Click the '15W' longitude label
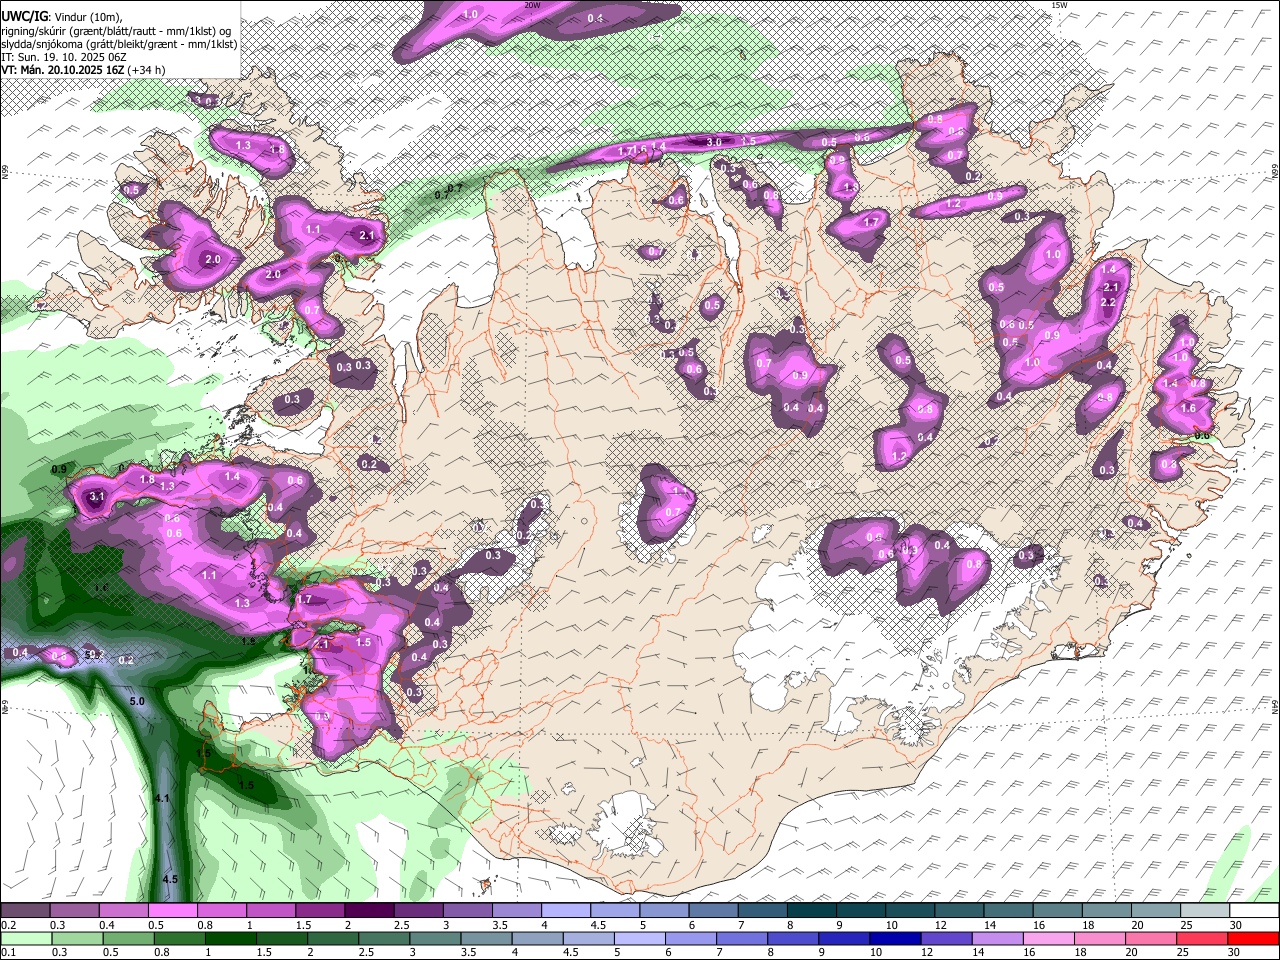 pos(1060,5)
